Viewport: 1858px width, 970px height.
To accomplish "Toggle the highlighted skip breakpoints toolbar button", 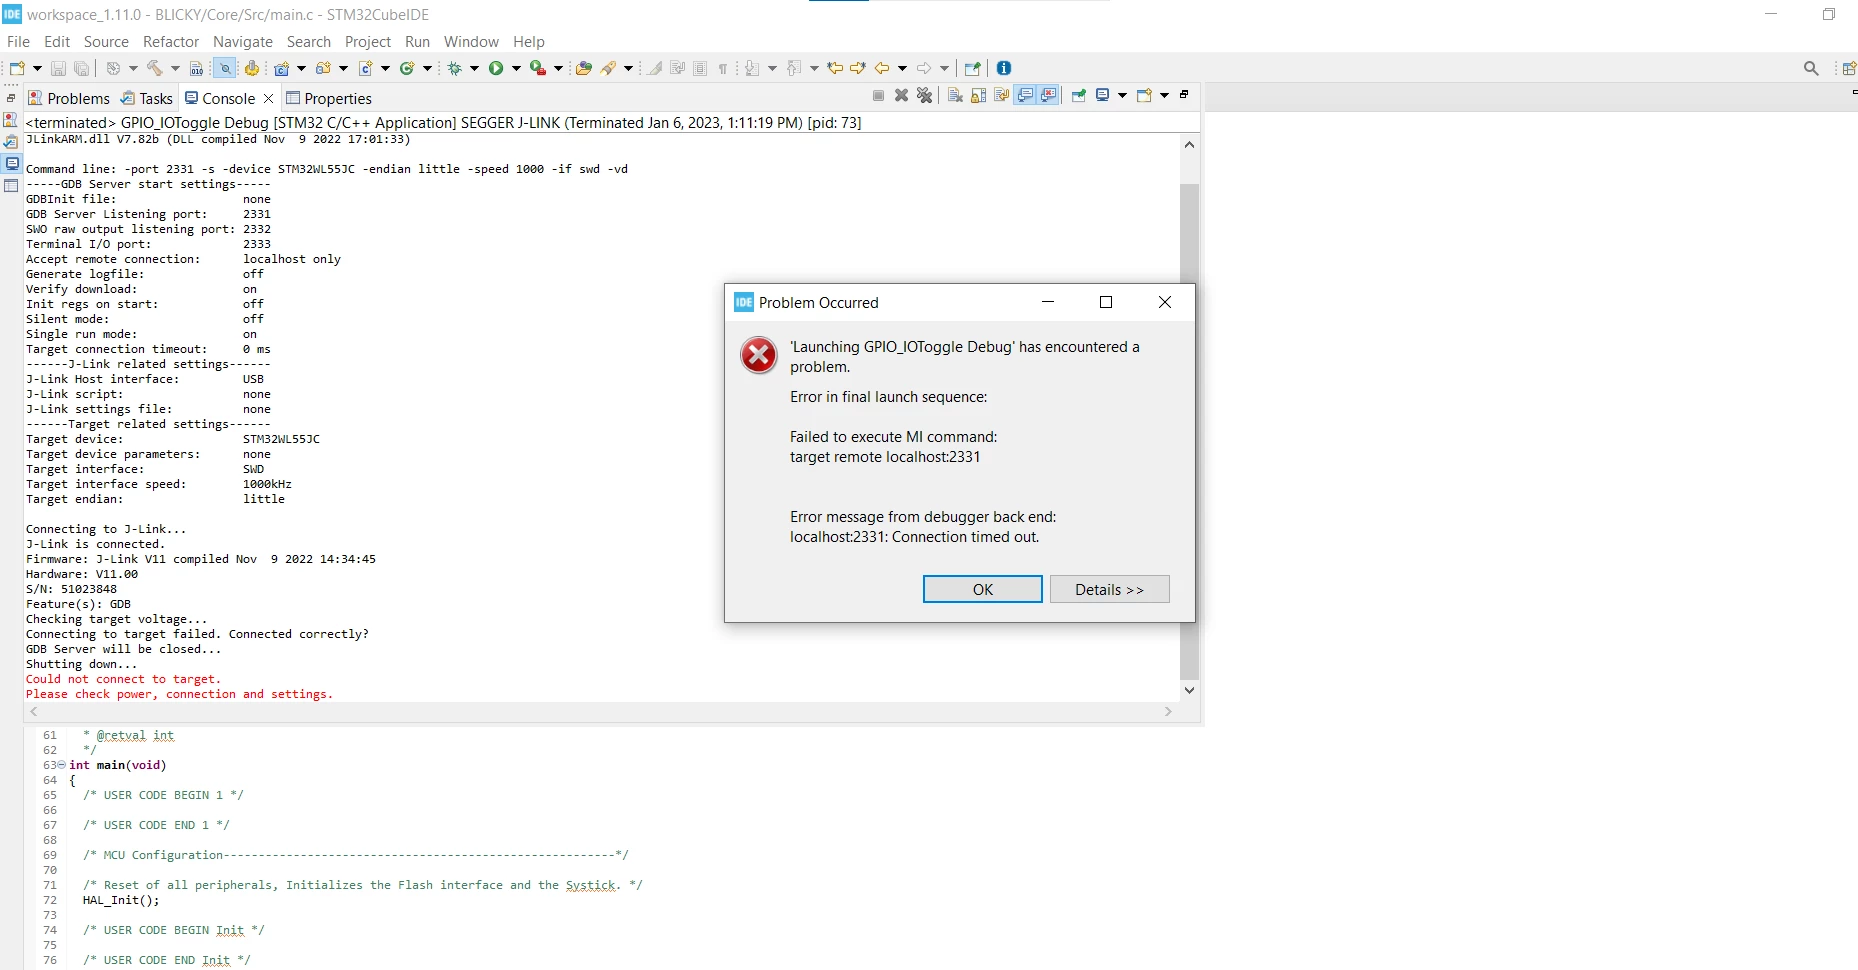I will [225, 68].
